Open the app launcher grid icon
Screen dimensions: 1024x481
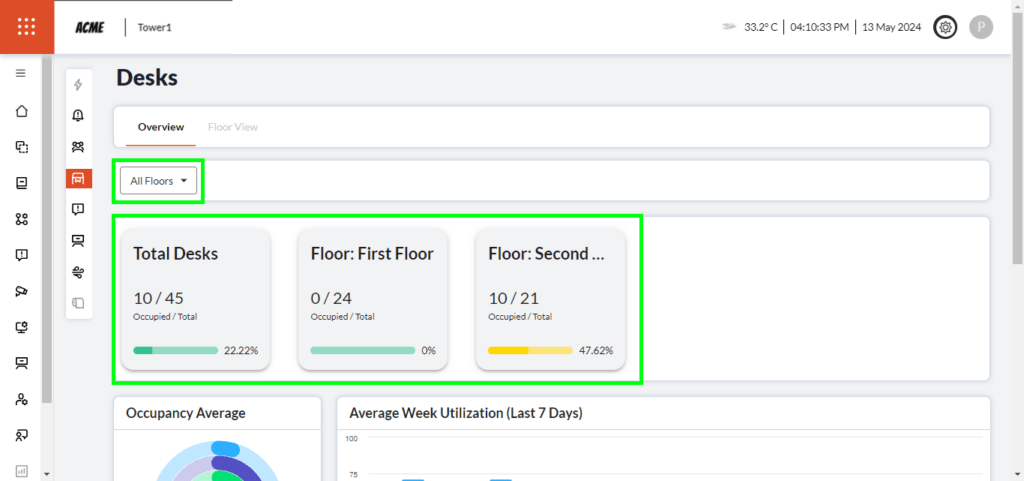(27, 27)
